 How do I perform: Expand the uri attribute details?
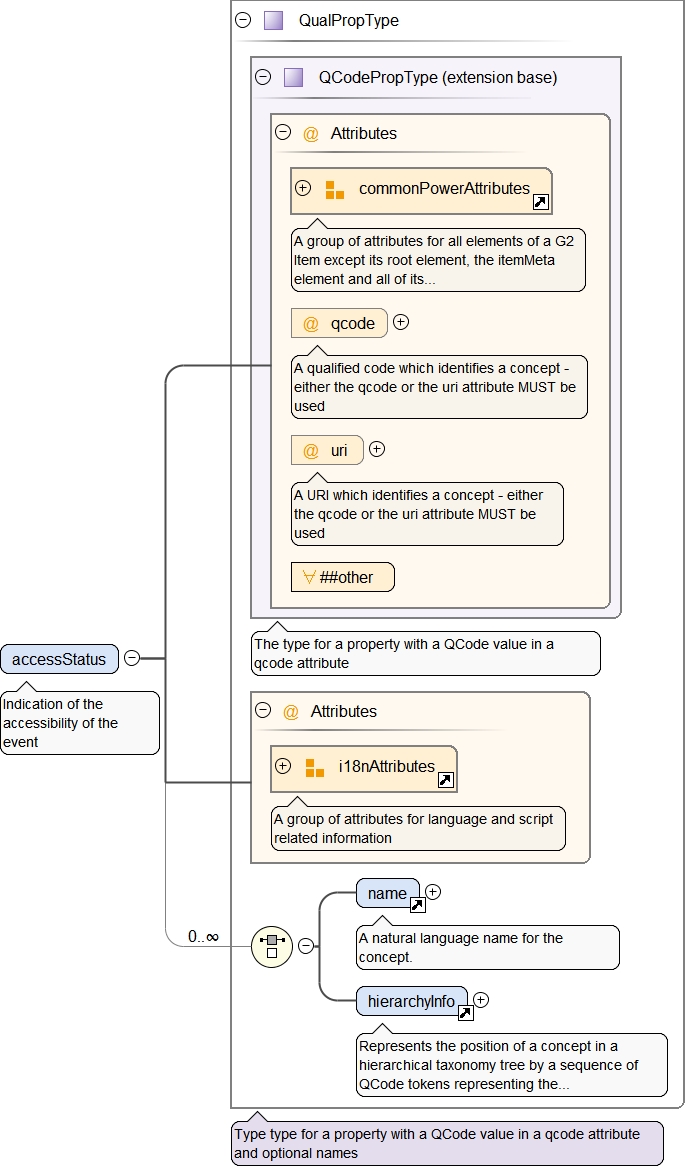377,449
